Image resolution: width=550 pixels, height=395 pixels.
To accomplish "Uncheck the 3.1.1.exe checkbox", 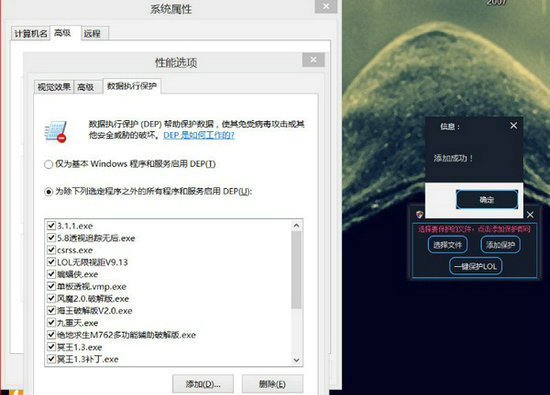I will pos(51,226).
